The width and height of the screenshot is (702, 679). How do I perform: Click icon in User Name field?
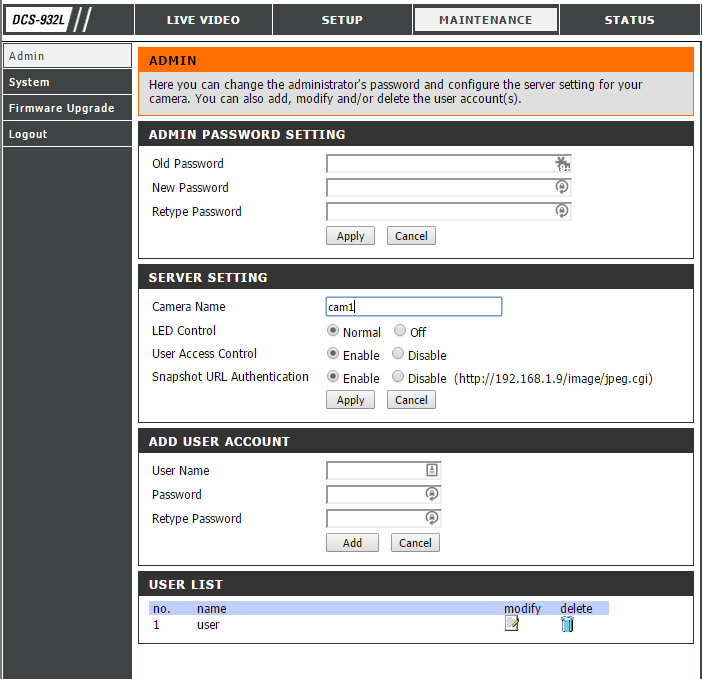[432, 470]
